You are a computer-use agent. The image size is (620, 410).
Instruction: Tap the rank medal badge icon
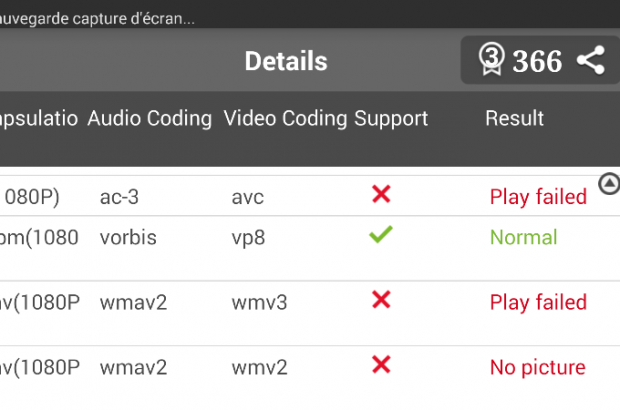tap(490, 60)
